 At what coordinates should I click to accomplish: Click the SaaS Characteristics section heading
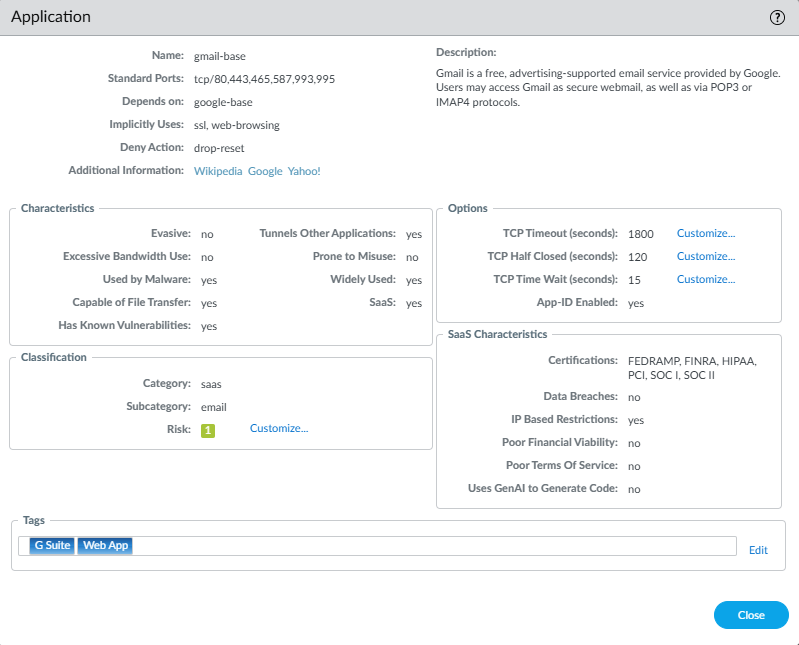(497, 334)
